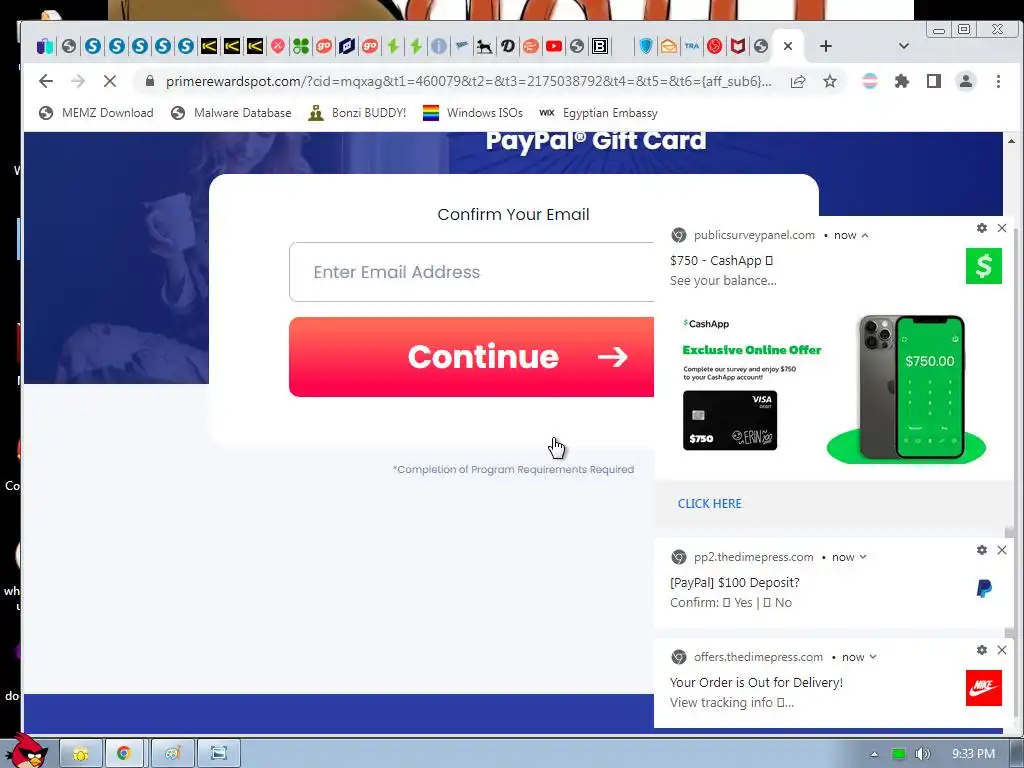
Task: Click the Enter Email Address field
Action: coord(472,272)
